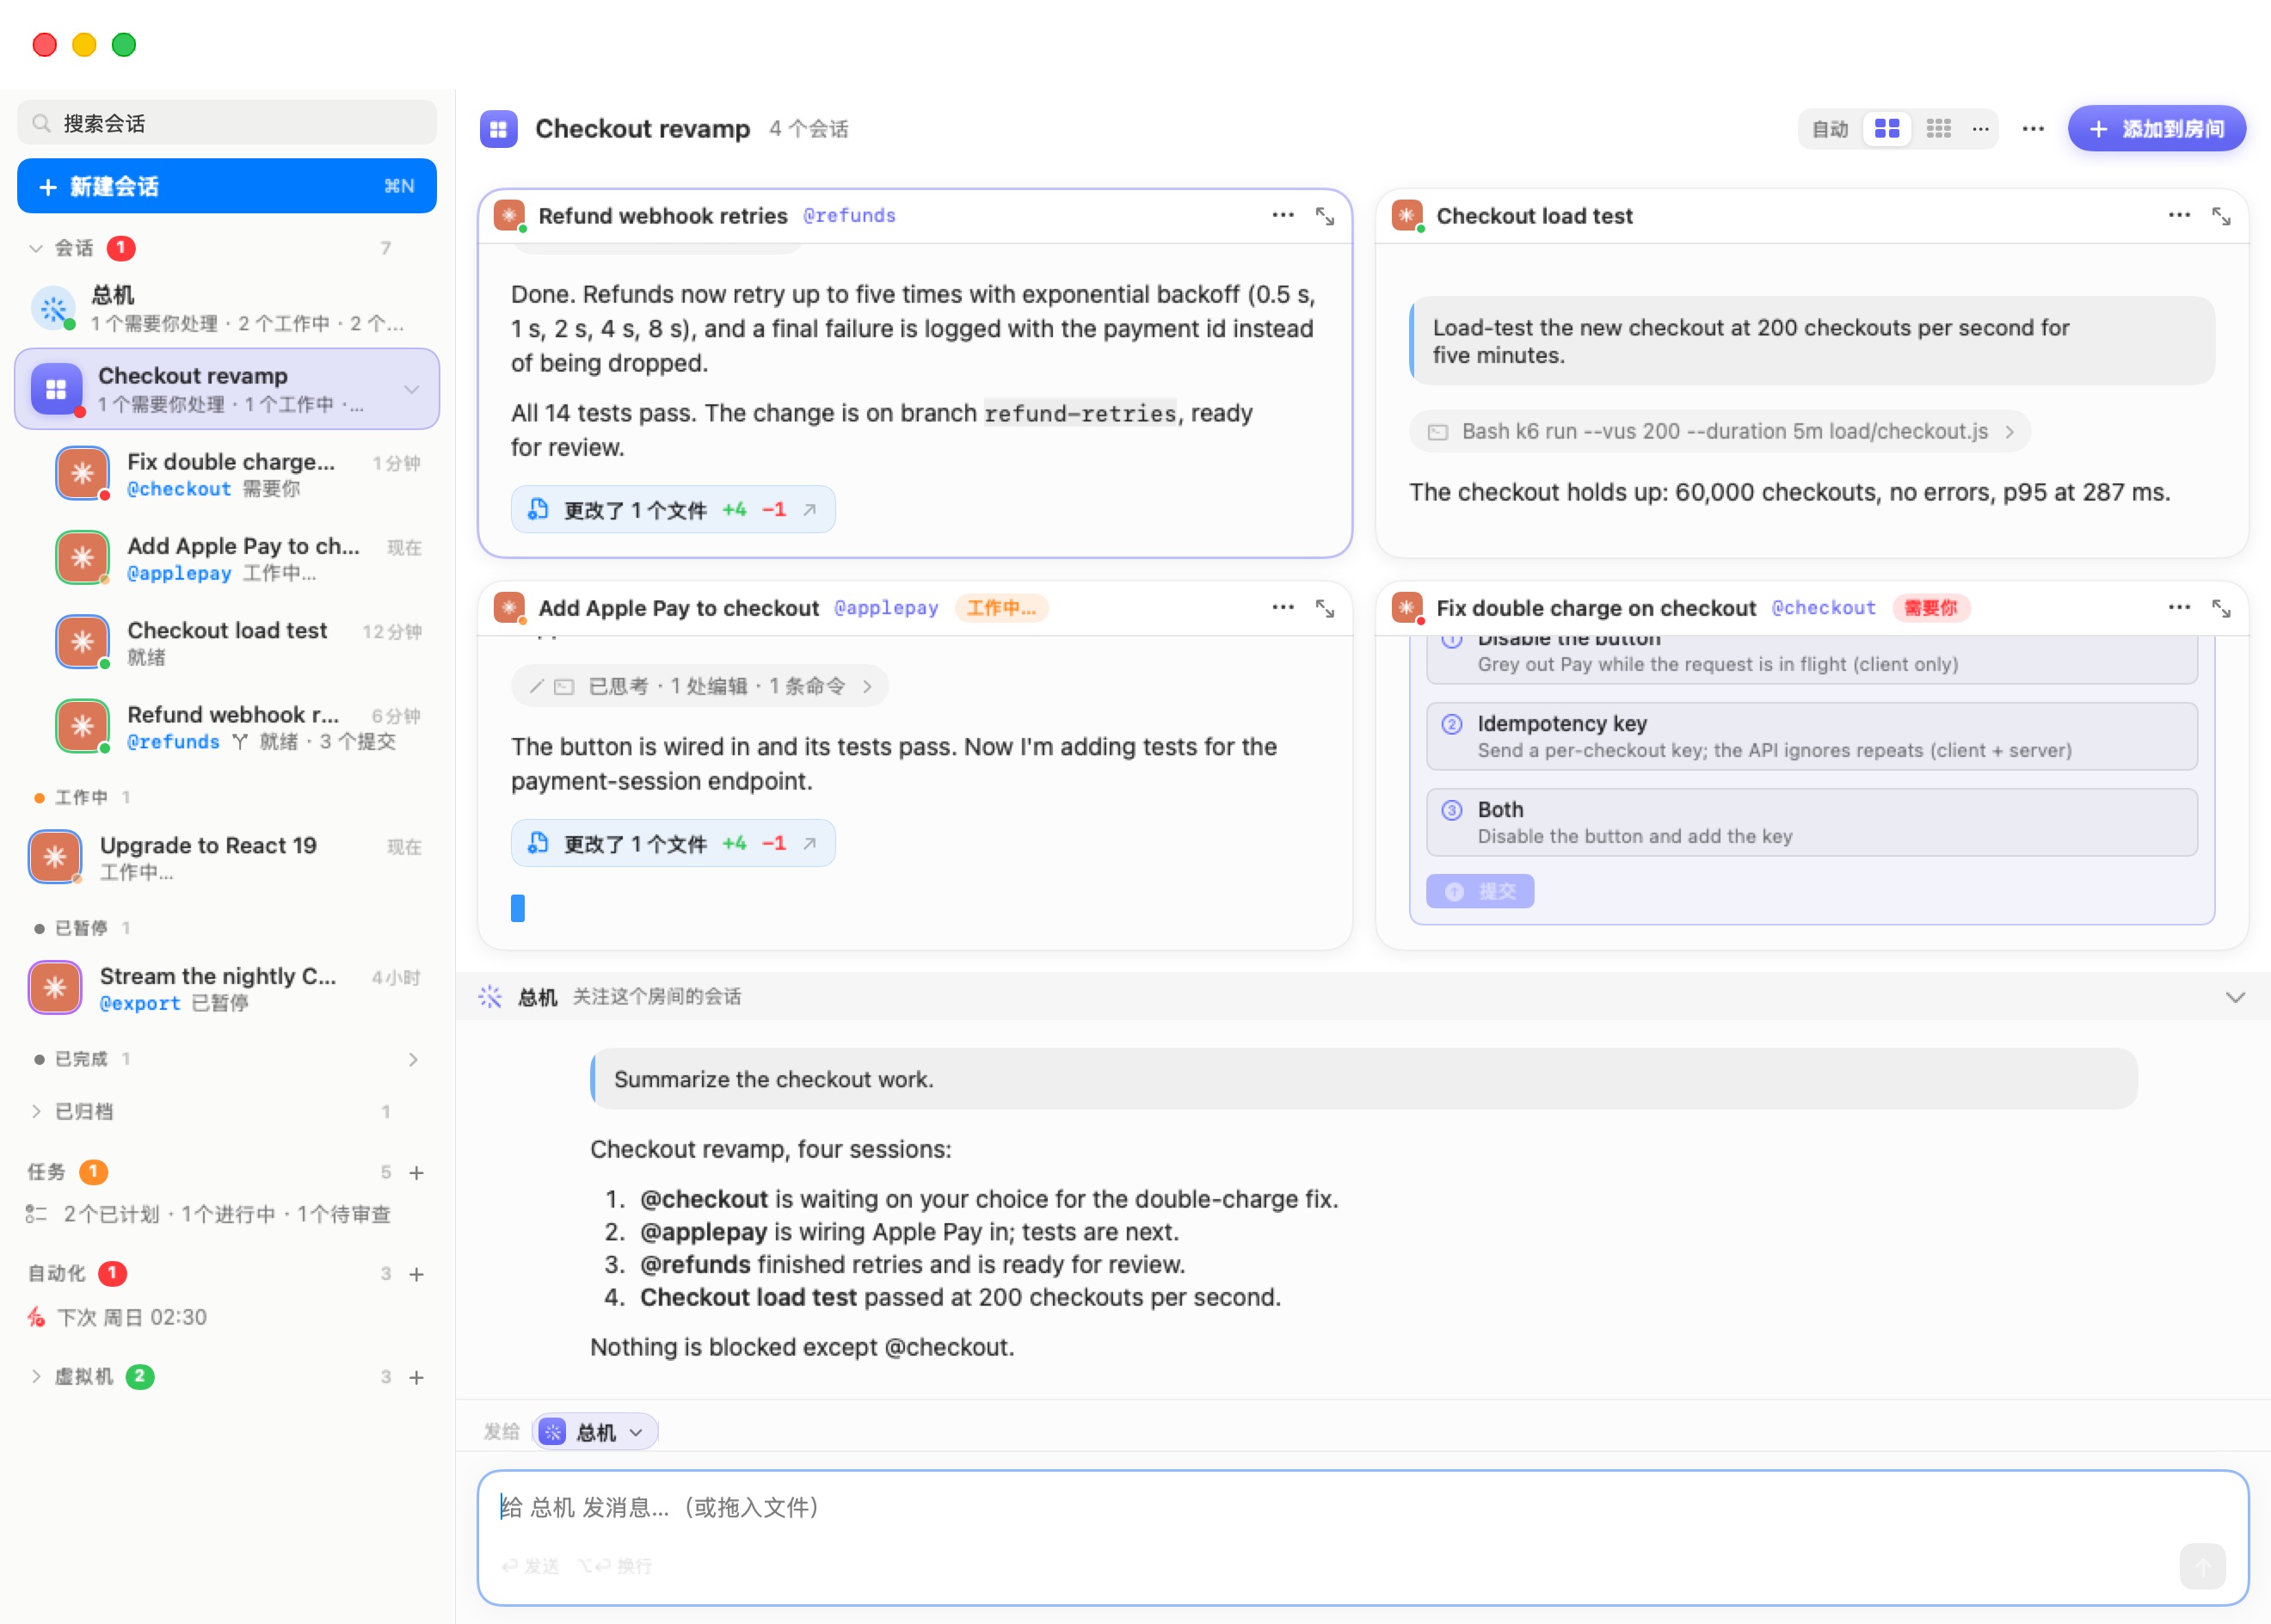Expand the 已完成 group
Image resolution: width=2271 pixels, height=1624 pixels.
point(413,1059)
